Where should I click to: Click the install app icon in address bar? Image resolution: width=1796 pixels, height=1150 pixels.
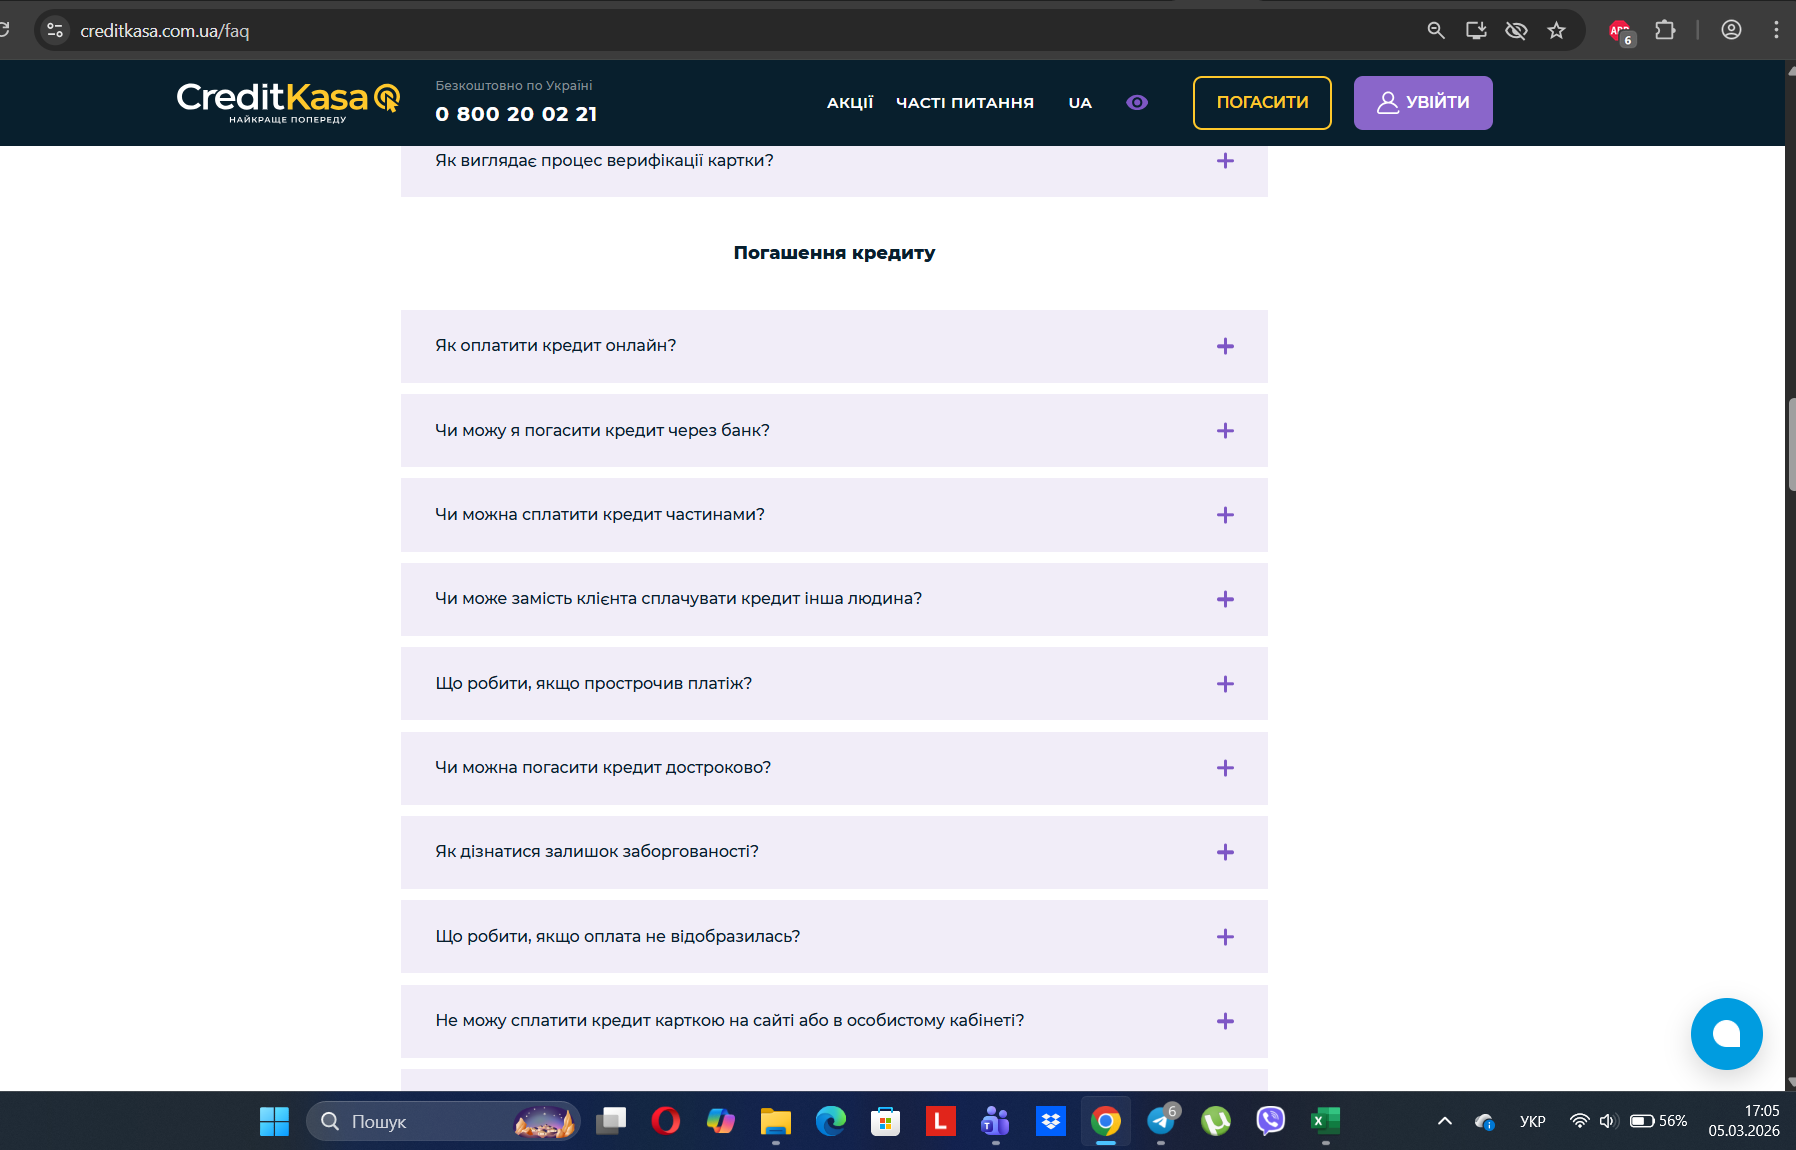point(1476,30)
